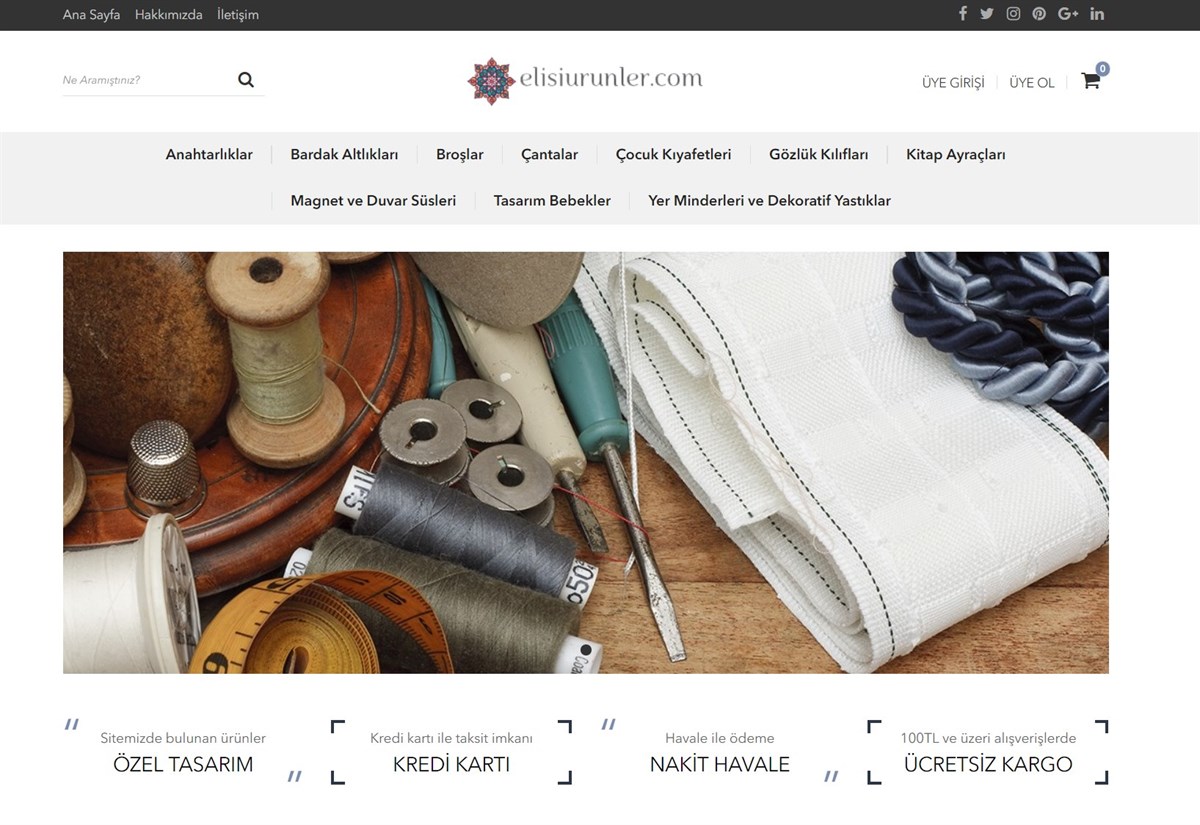Open the Kitap Ayraçları category

click(956, 155)
